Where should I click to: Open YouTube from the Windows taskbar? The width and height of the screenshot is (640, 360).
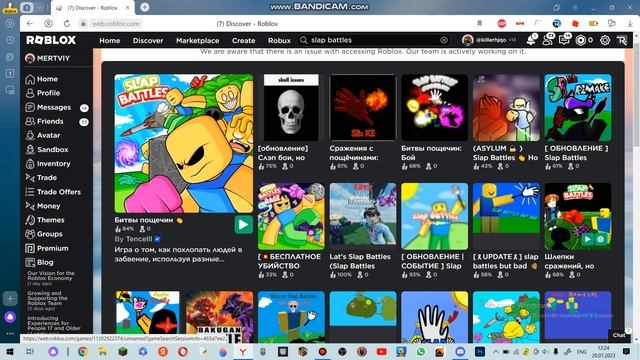381,351
